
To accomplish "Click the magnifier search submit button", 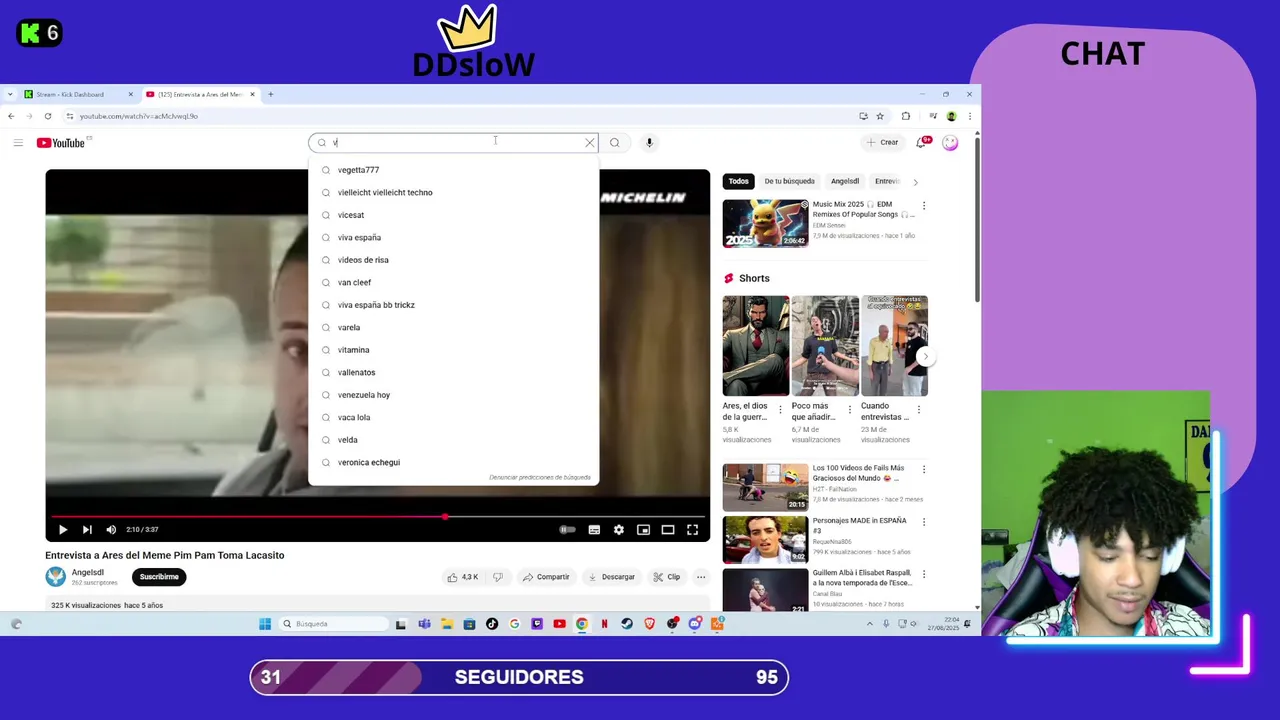I will click(614, 143).
